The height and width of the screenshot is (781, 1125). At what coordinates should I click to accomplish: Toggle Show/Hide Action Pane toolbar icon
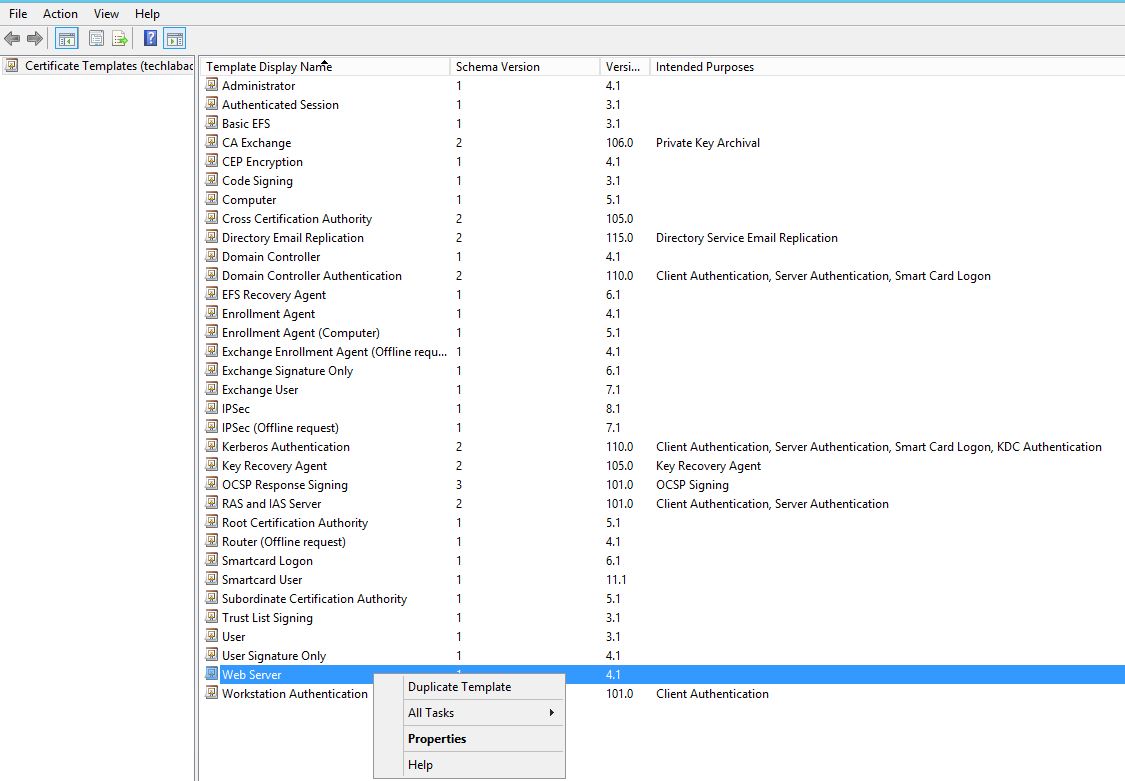(174, 39)
